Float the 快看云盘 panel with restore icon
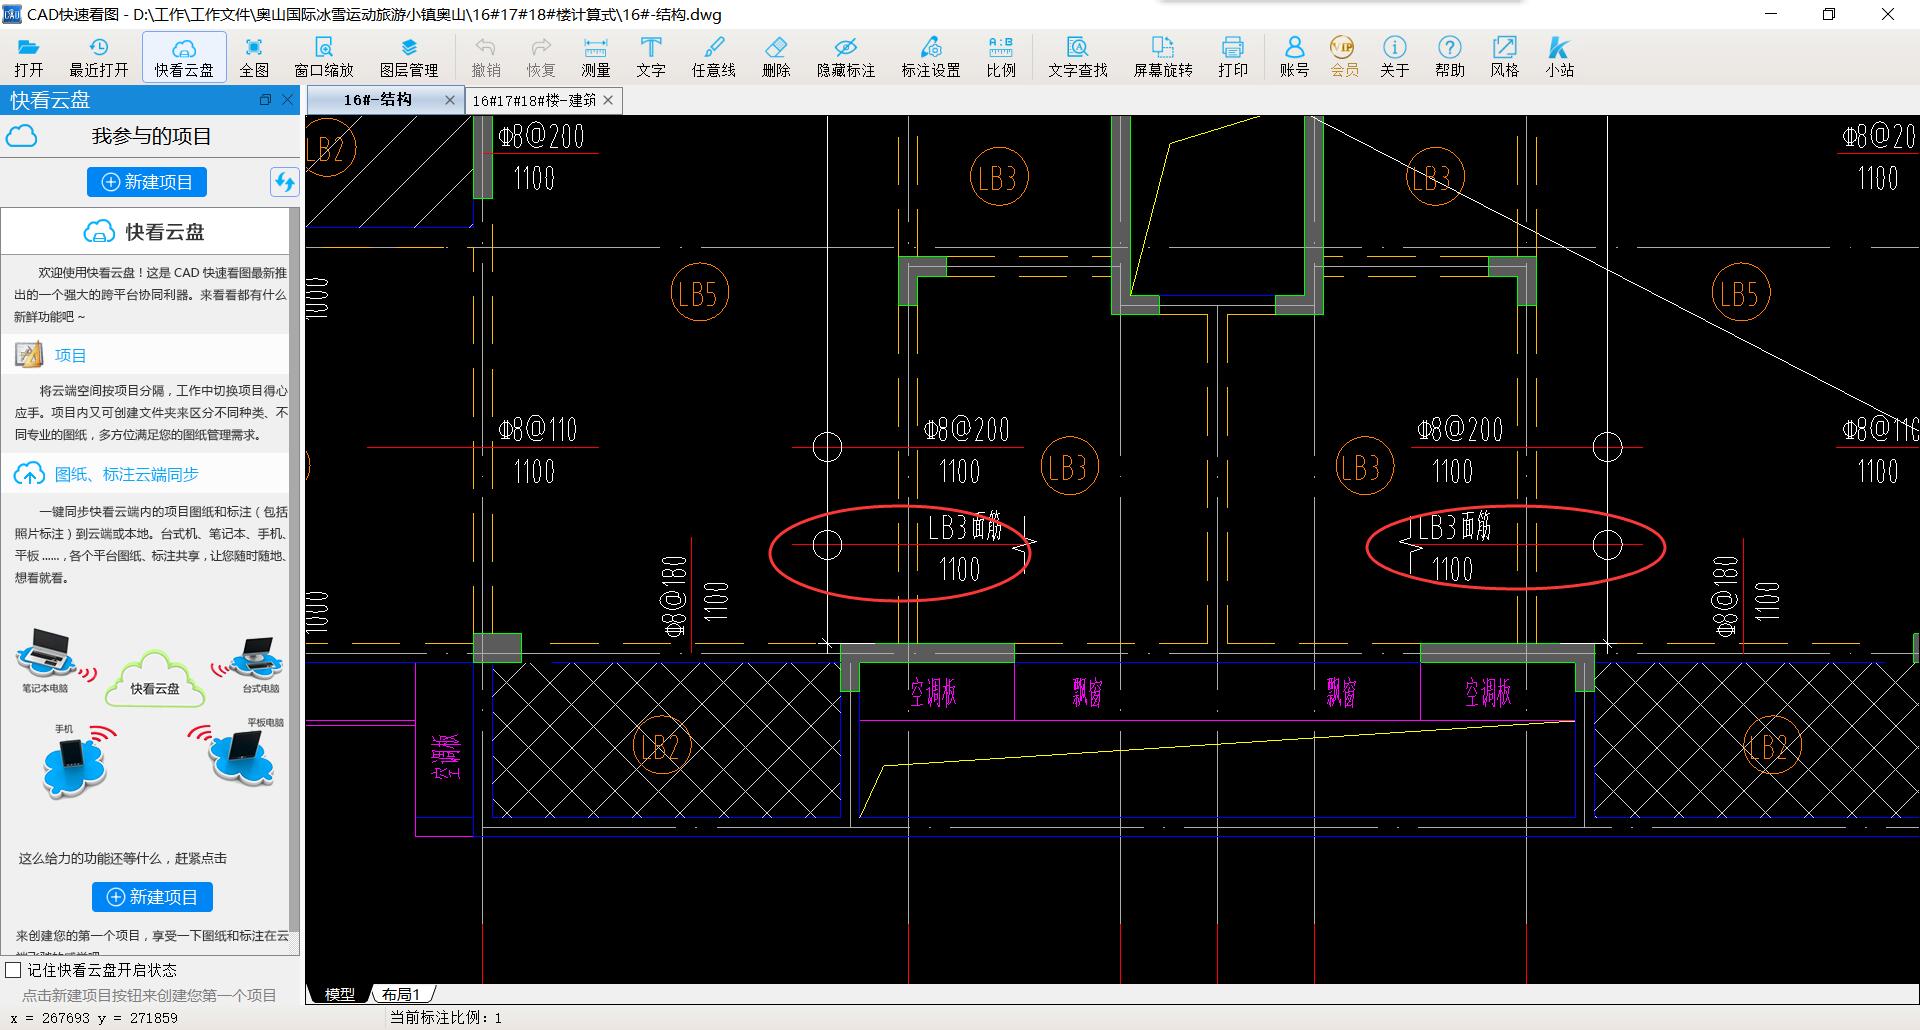 [266, 100]
